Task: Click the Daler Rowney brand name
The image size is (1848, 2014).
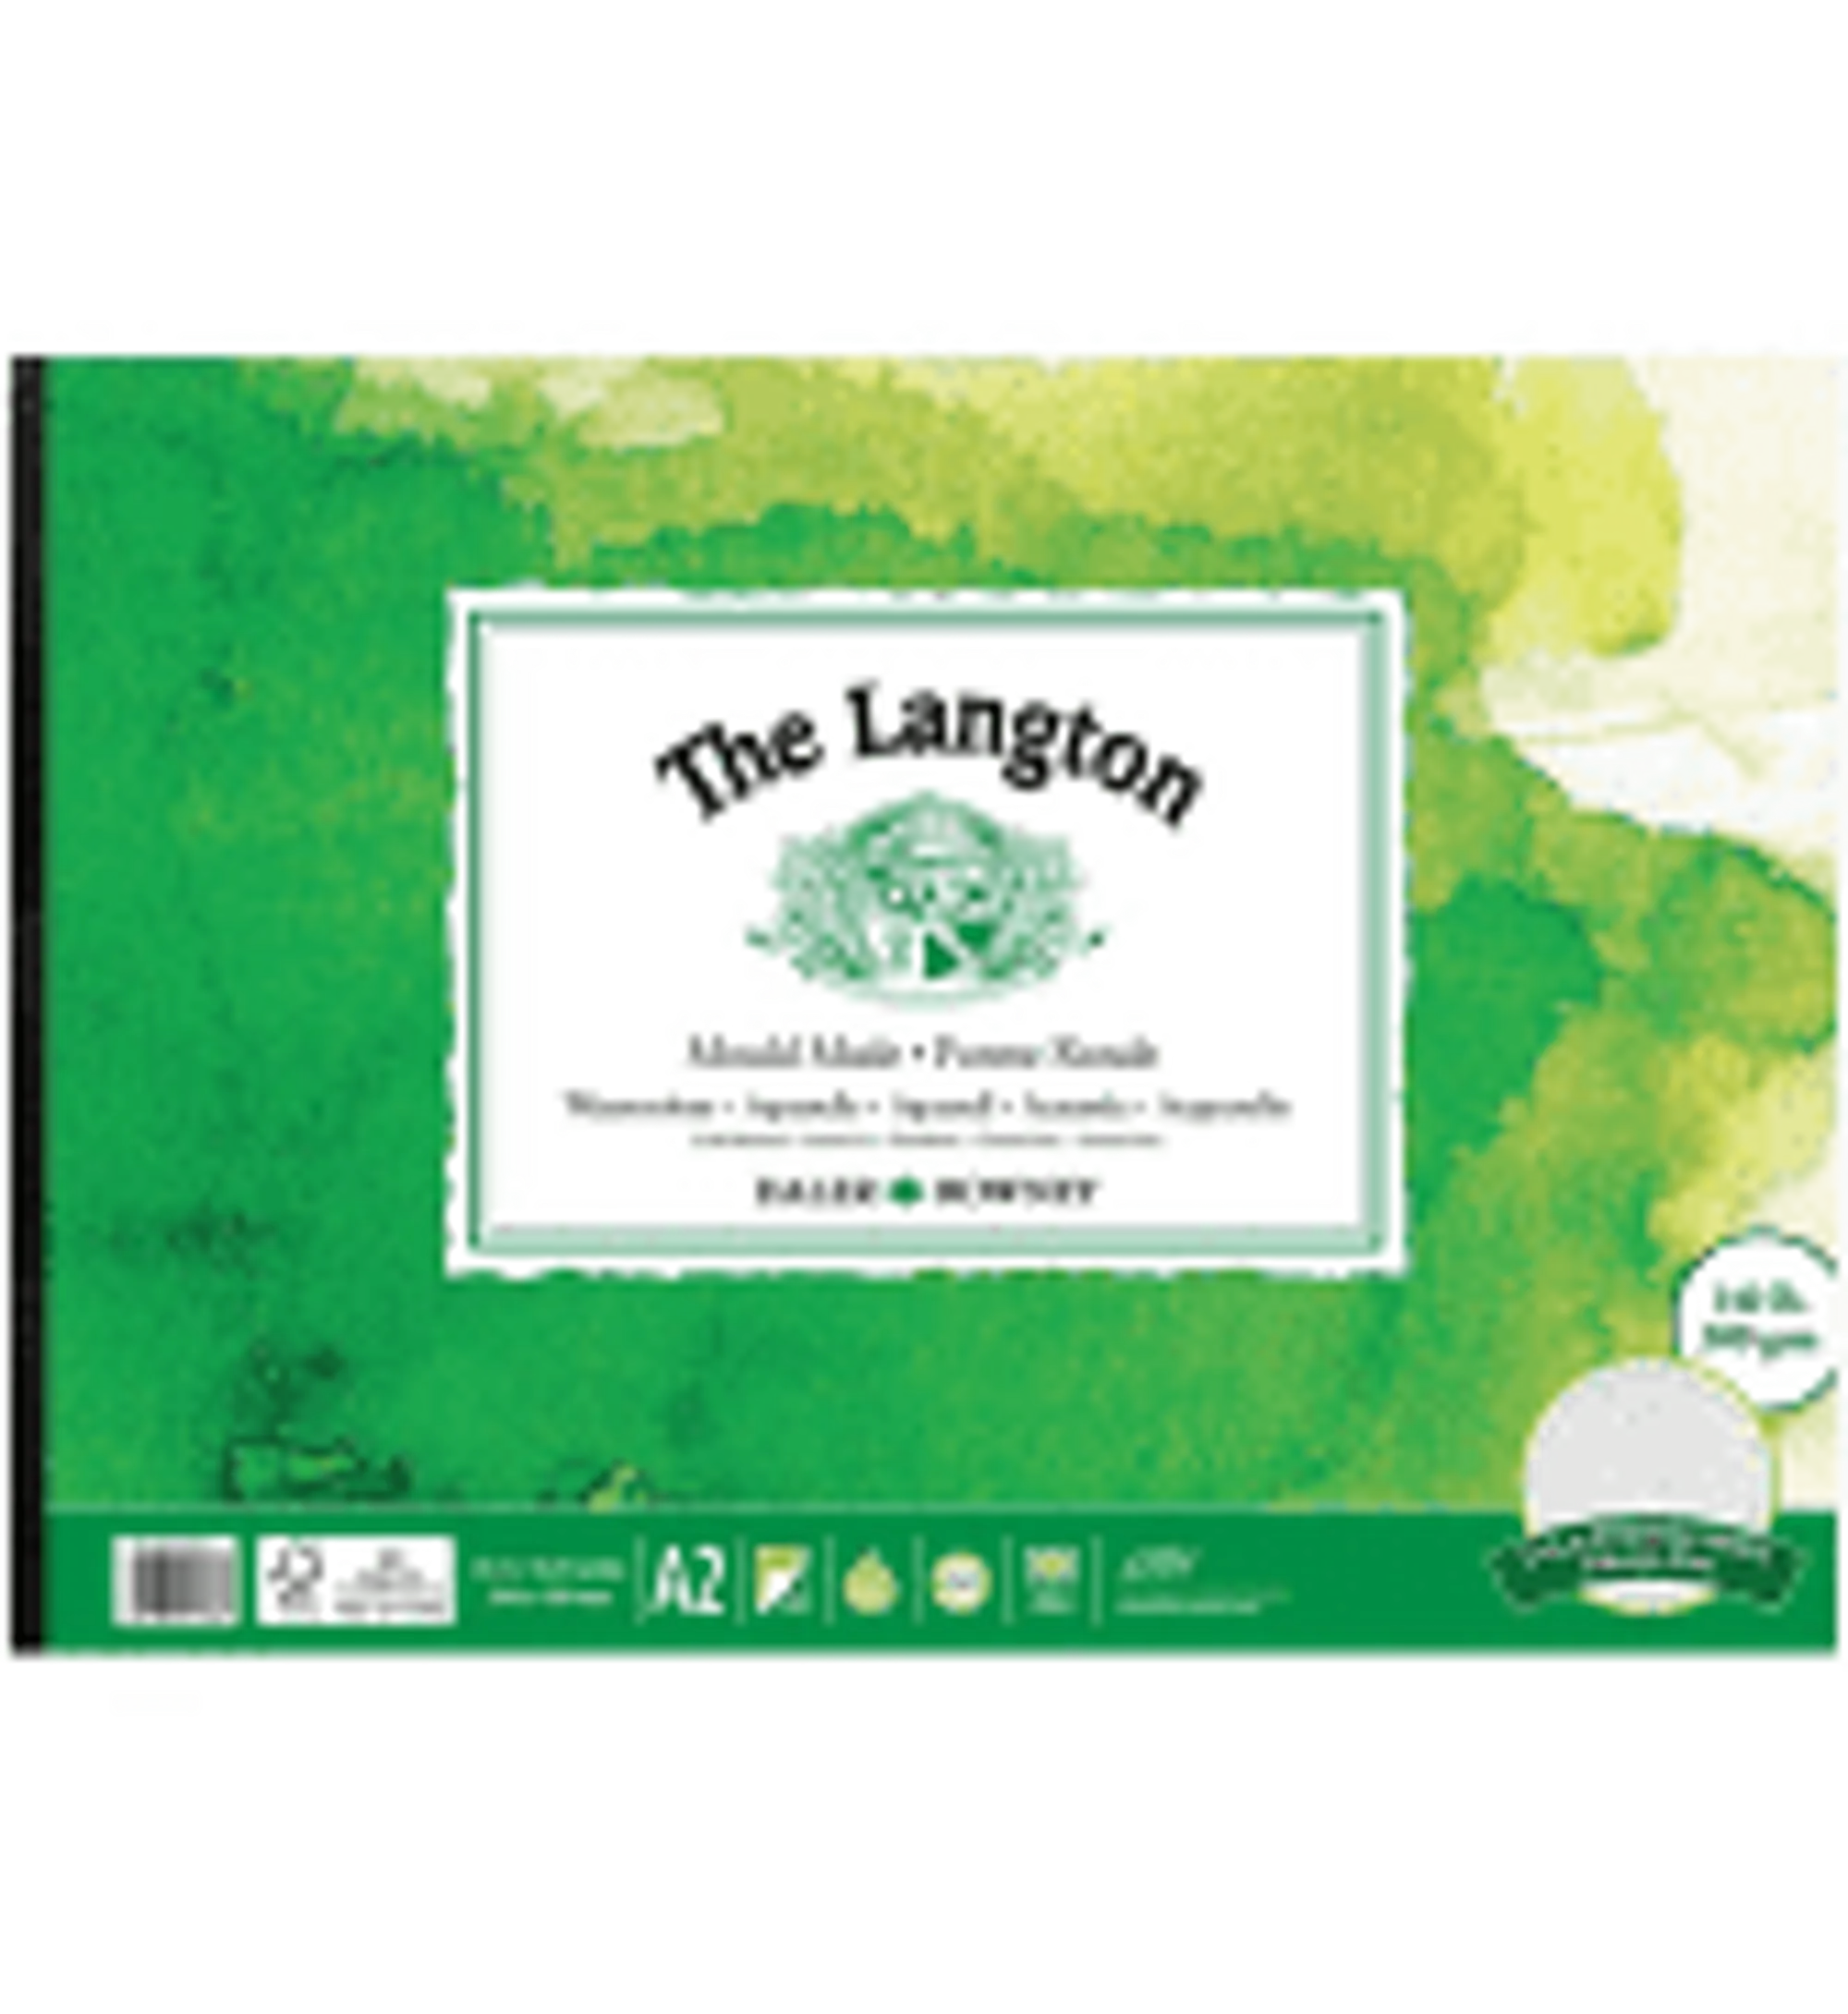Action: point(926,1192)
